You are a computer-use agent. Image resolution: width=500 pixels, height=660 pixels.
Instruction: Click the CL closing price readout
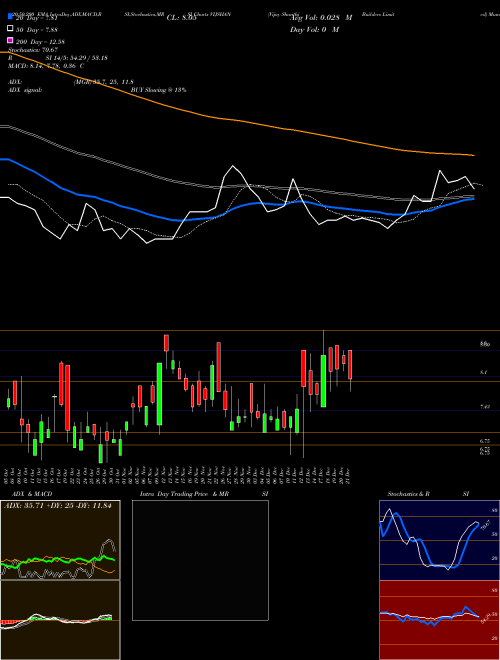tap(182, 18)
